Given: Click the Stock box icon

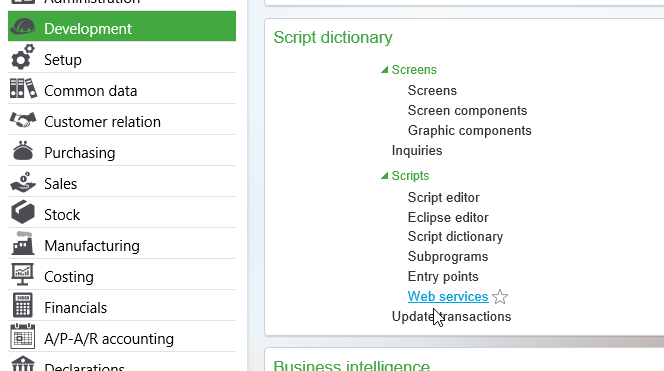Looking at the screenshot, I should point(23,212).
